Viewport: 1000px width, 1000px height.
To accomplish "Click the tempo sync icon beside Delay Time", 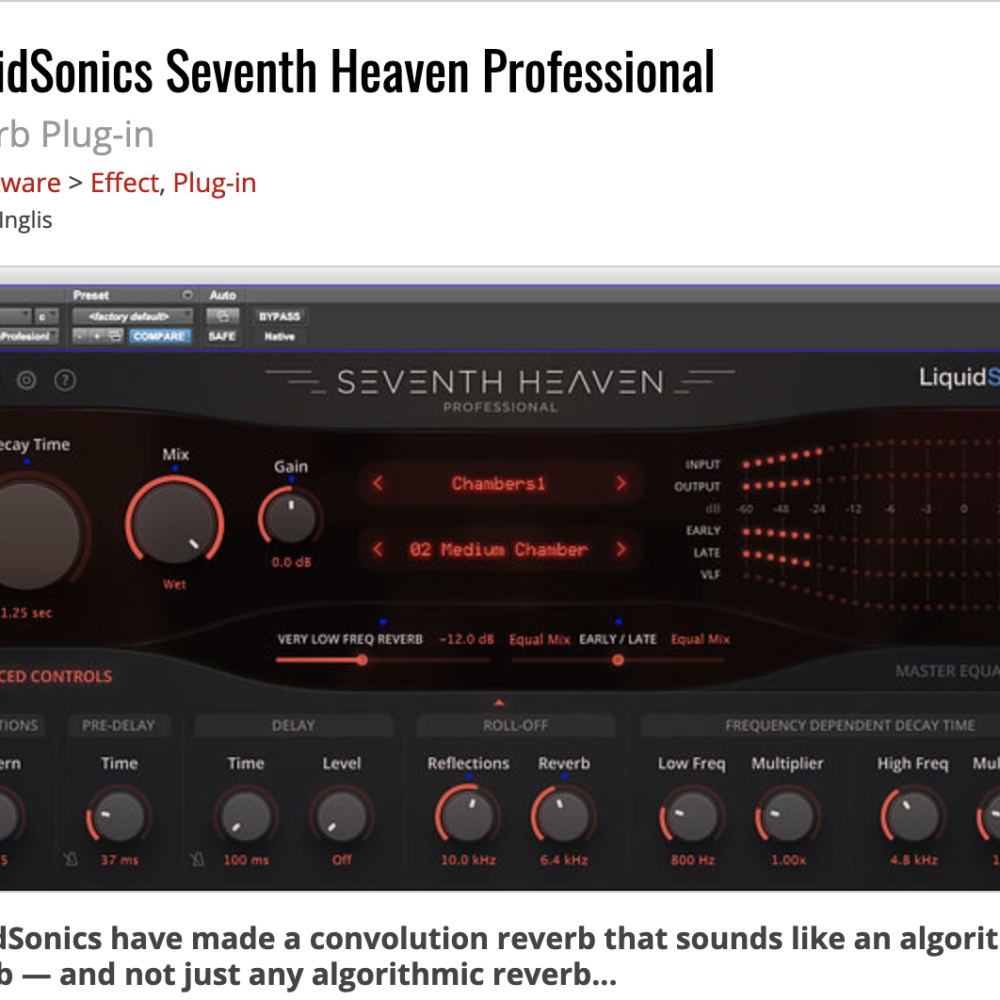I will coord(198,859).
